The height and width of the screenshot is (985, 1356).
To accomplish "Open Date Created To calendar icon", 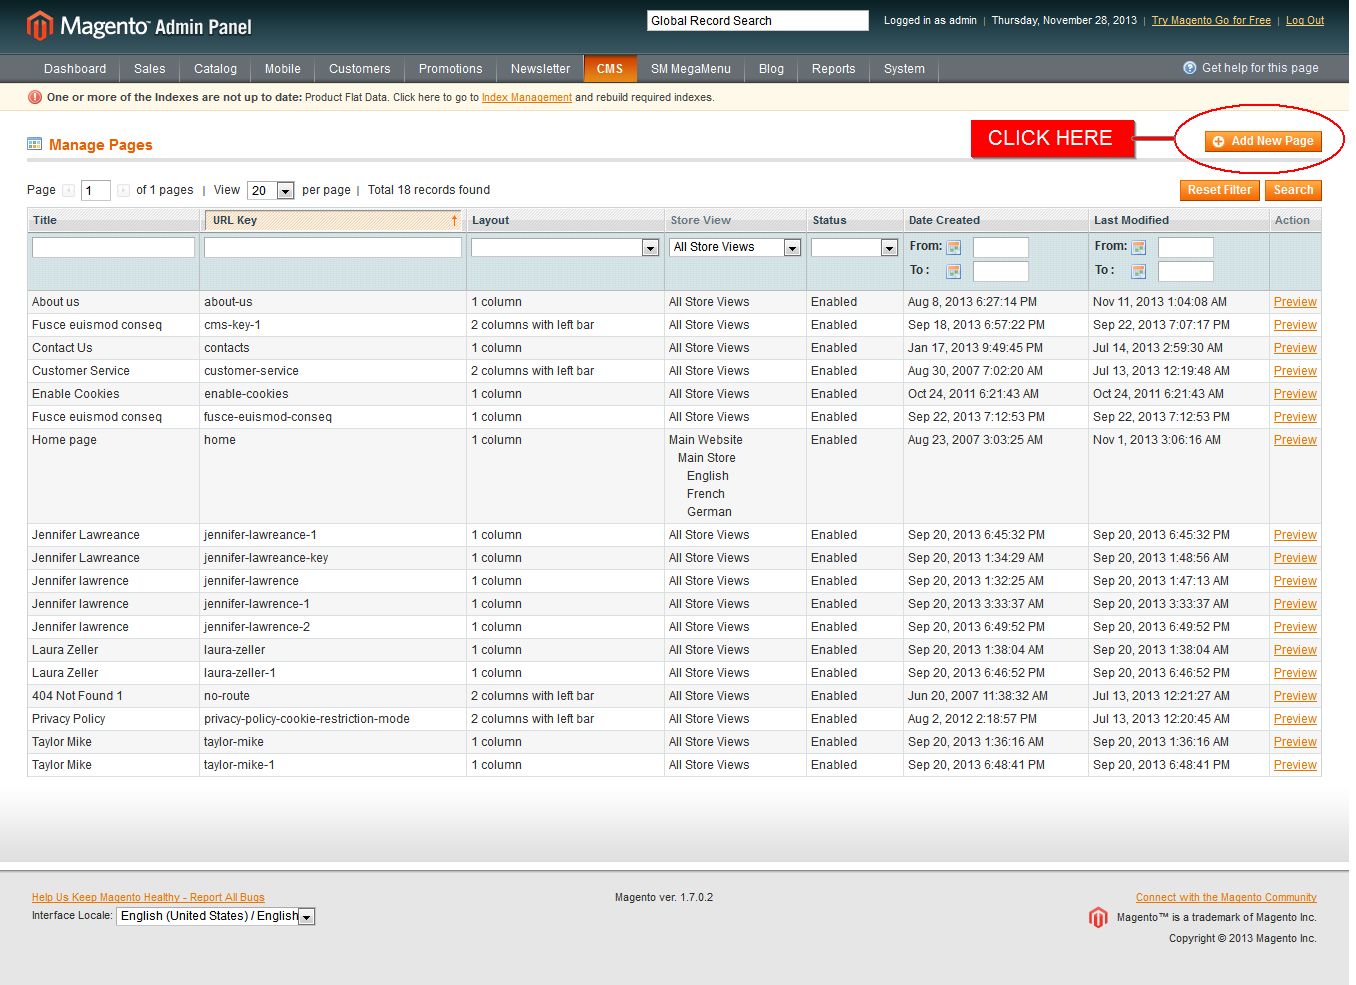I will click(953, 271).
